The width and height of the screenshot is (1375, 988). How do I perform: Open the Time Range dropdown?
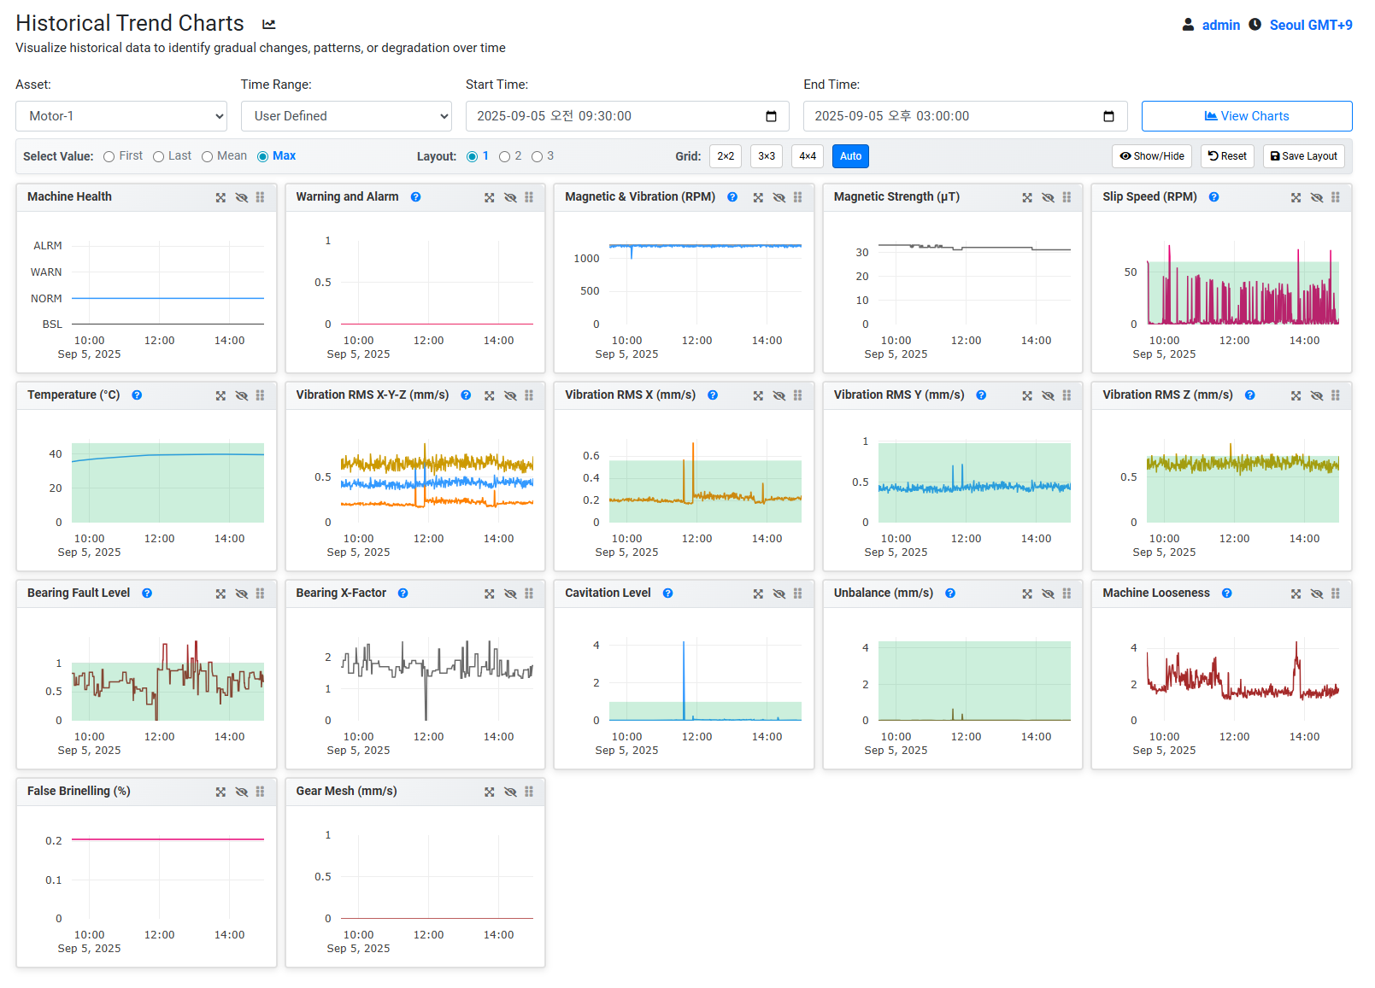pyautogui.click(x=346, y=116)
